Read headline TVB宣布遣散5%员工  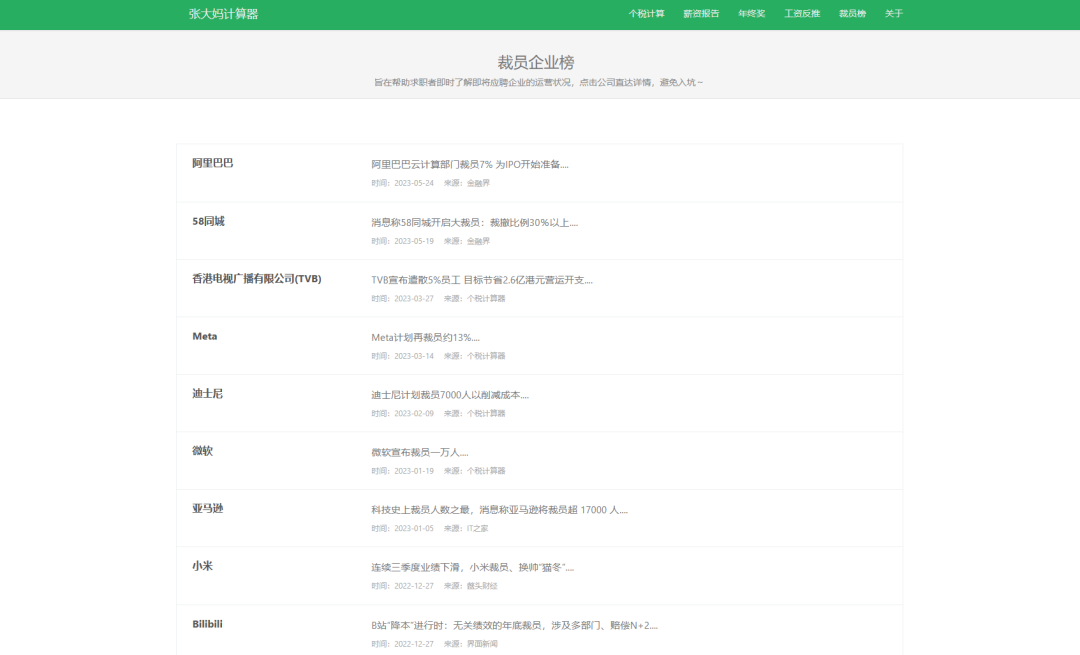(481, 280)
